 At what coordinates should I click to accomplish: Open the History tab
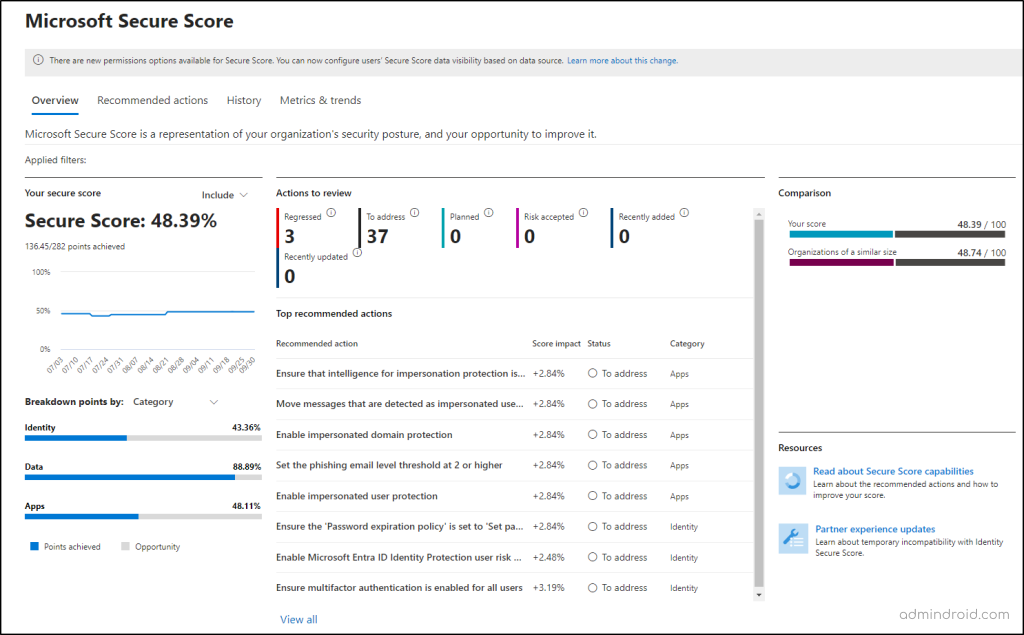(x=243, y=100)
